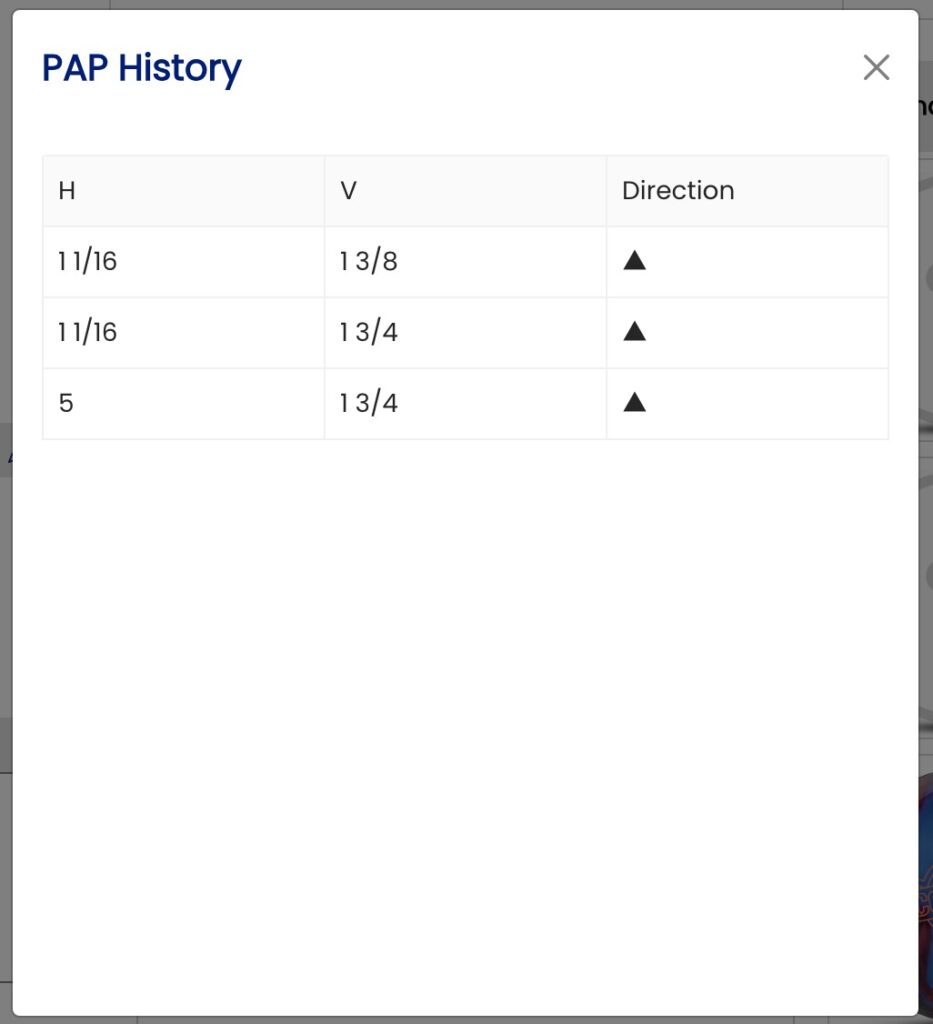Click empty area below the history table
The height and width of the screenshot is (1024, 933).
[x=465, y=700]
